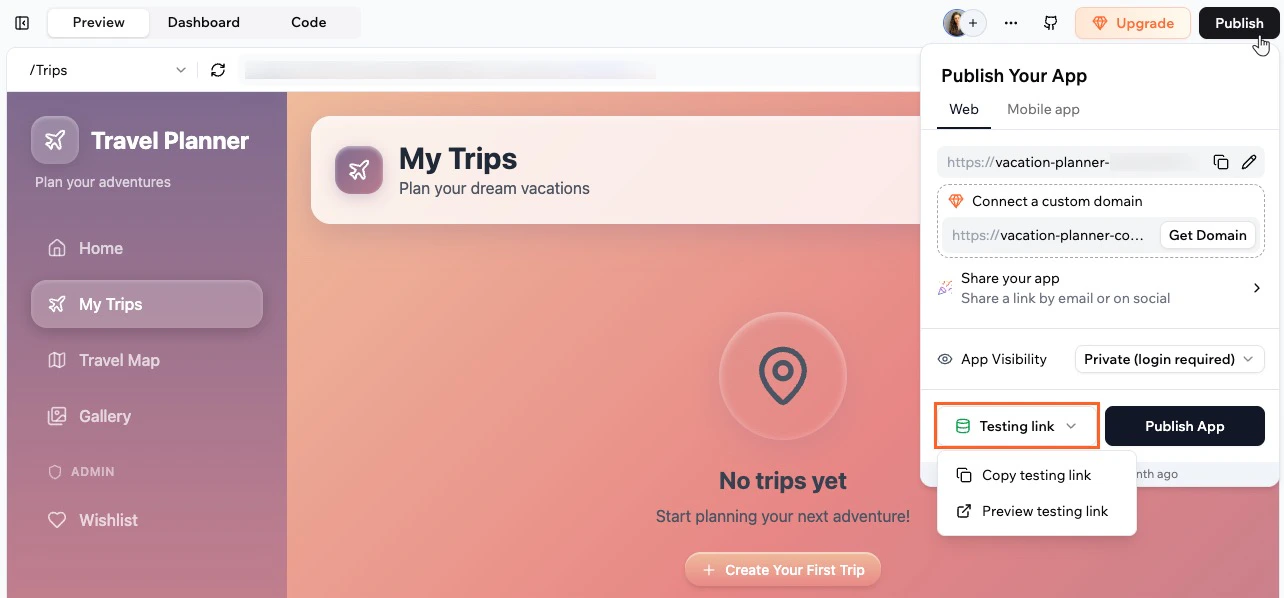Click the GitHub icon in top bar

(1050, 23)
